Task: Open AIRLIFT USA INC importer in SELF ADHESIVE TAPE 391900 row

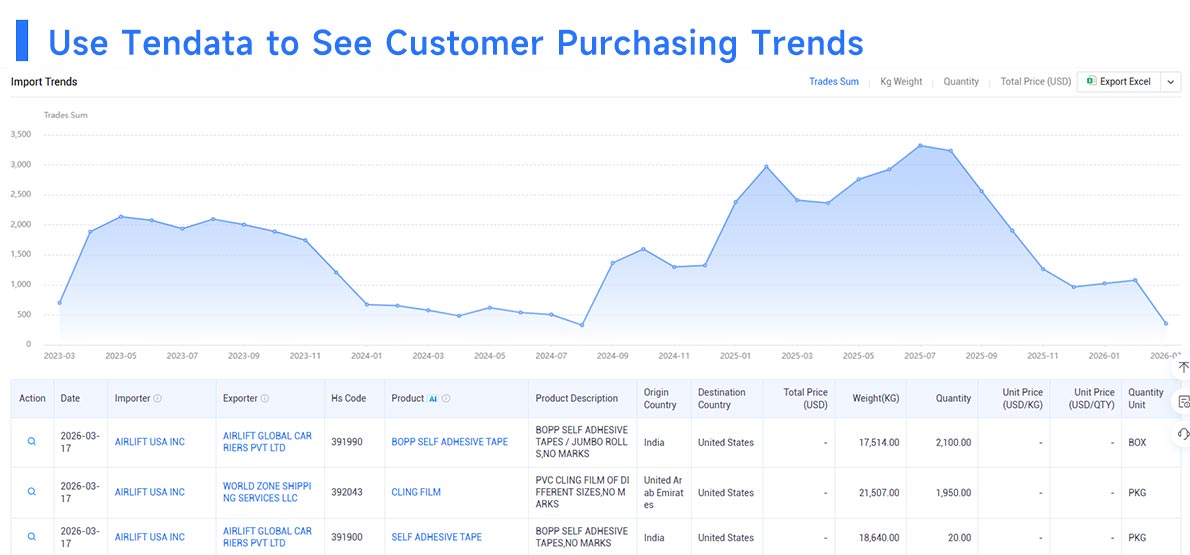Action: click(150, 537)
